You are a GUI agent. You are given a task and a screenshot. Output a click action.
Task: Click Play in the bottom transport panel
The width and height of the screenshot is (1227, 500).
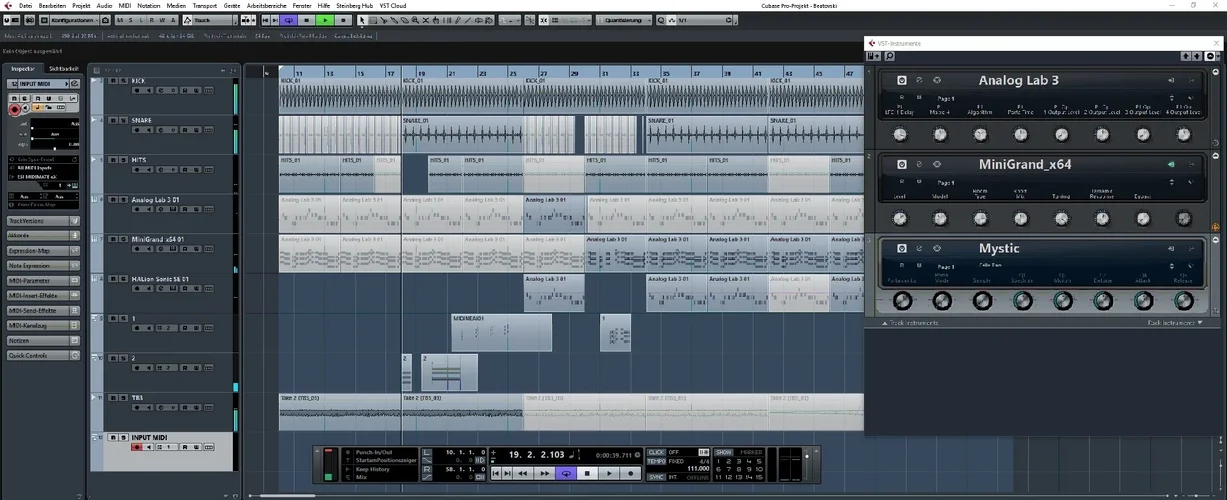pos(609,473)
